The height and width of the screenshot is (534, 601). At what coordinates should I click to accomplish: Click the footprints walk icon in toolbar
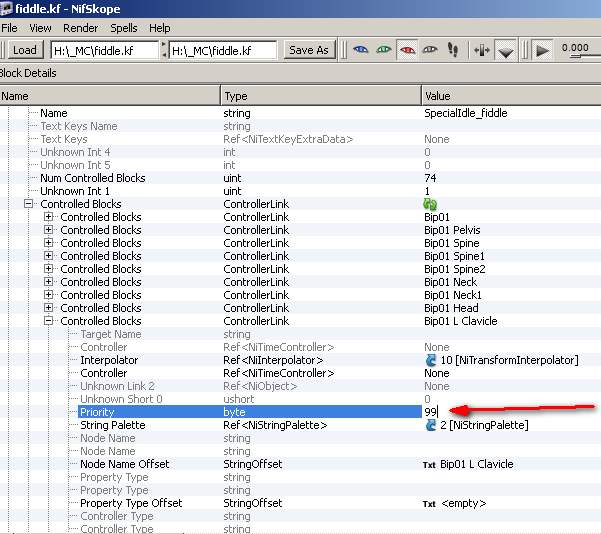(453, 50)
